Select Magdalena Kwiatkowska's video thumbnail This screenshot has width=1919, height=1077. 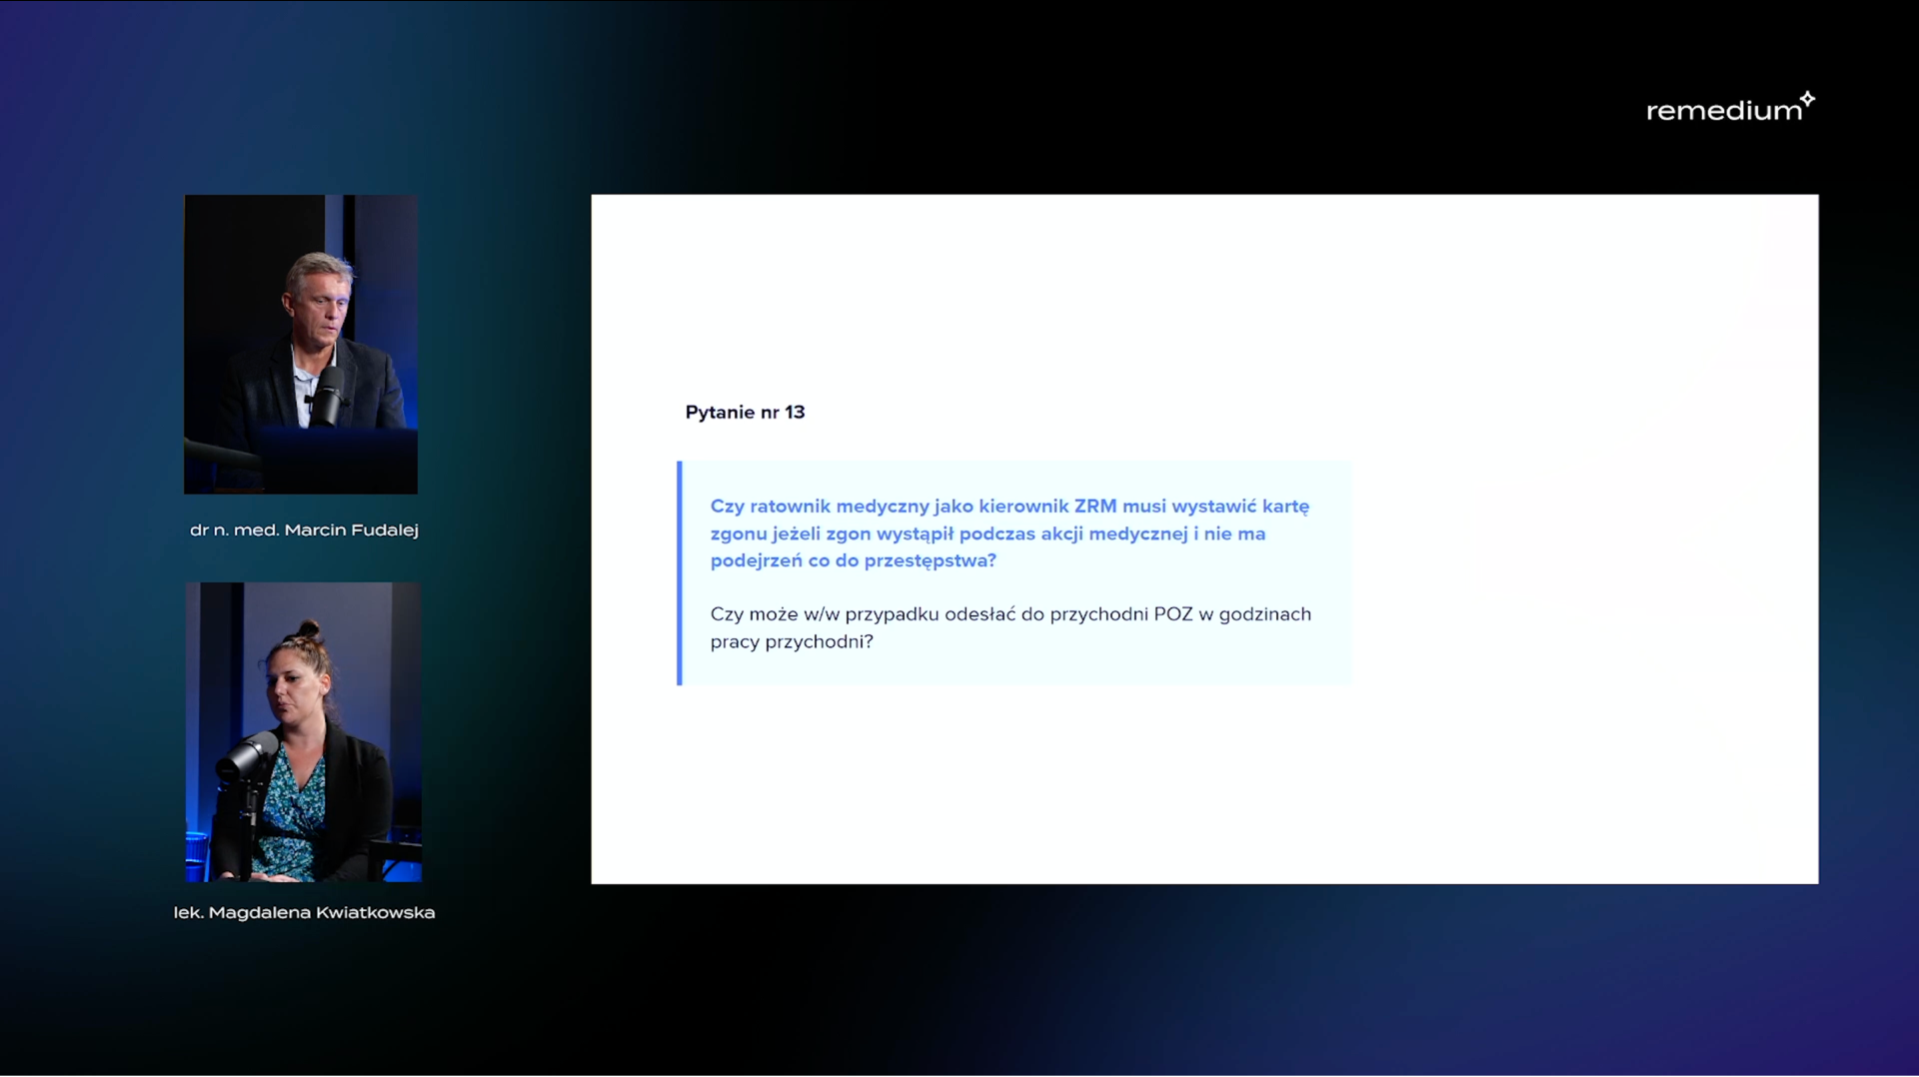click(x=303, y=732)
